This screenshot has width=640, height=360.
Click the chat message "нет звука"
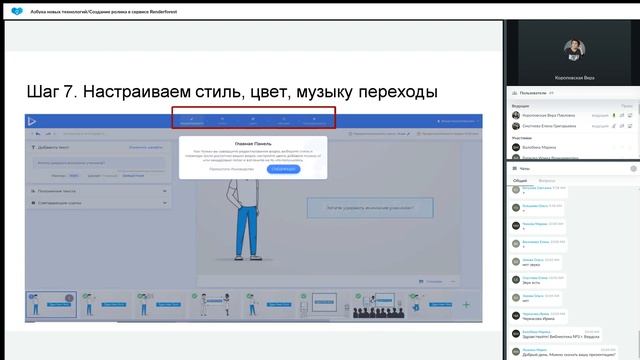pyautogui.click(x=531, y=265)
